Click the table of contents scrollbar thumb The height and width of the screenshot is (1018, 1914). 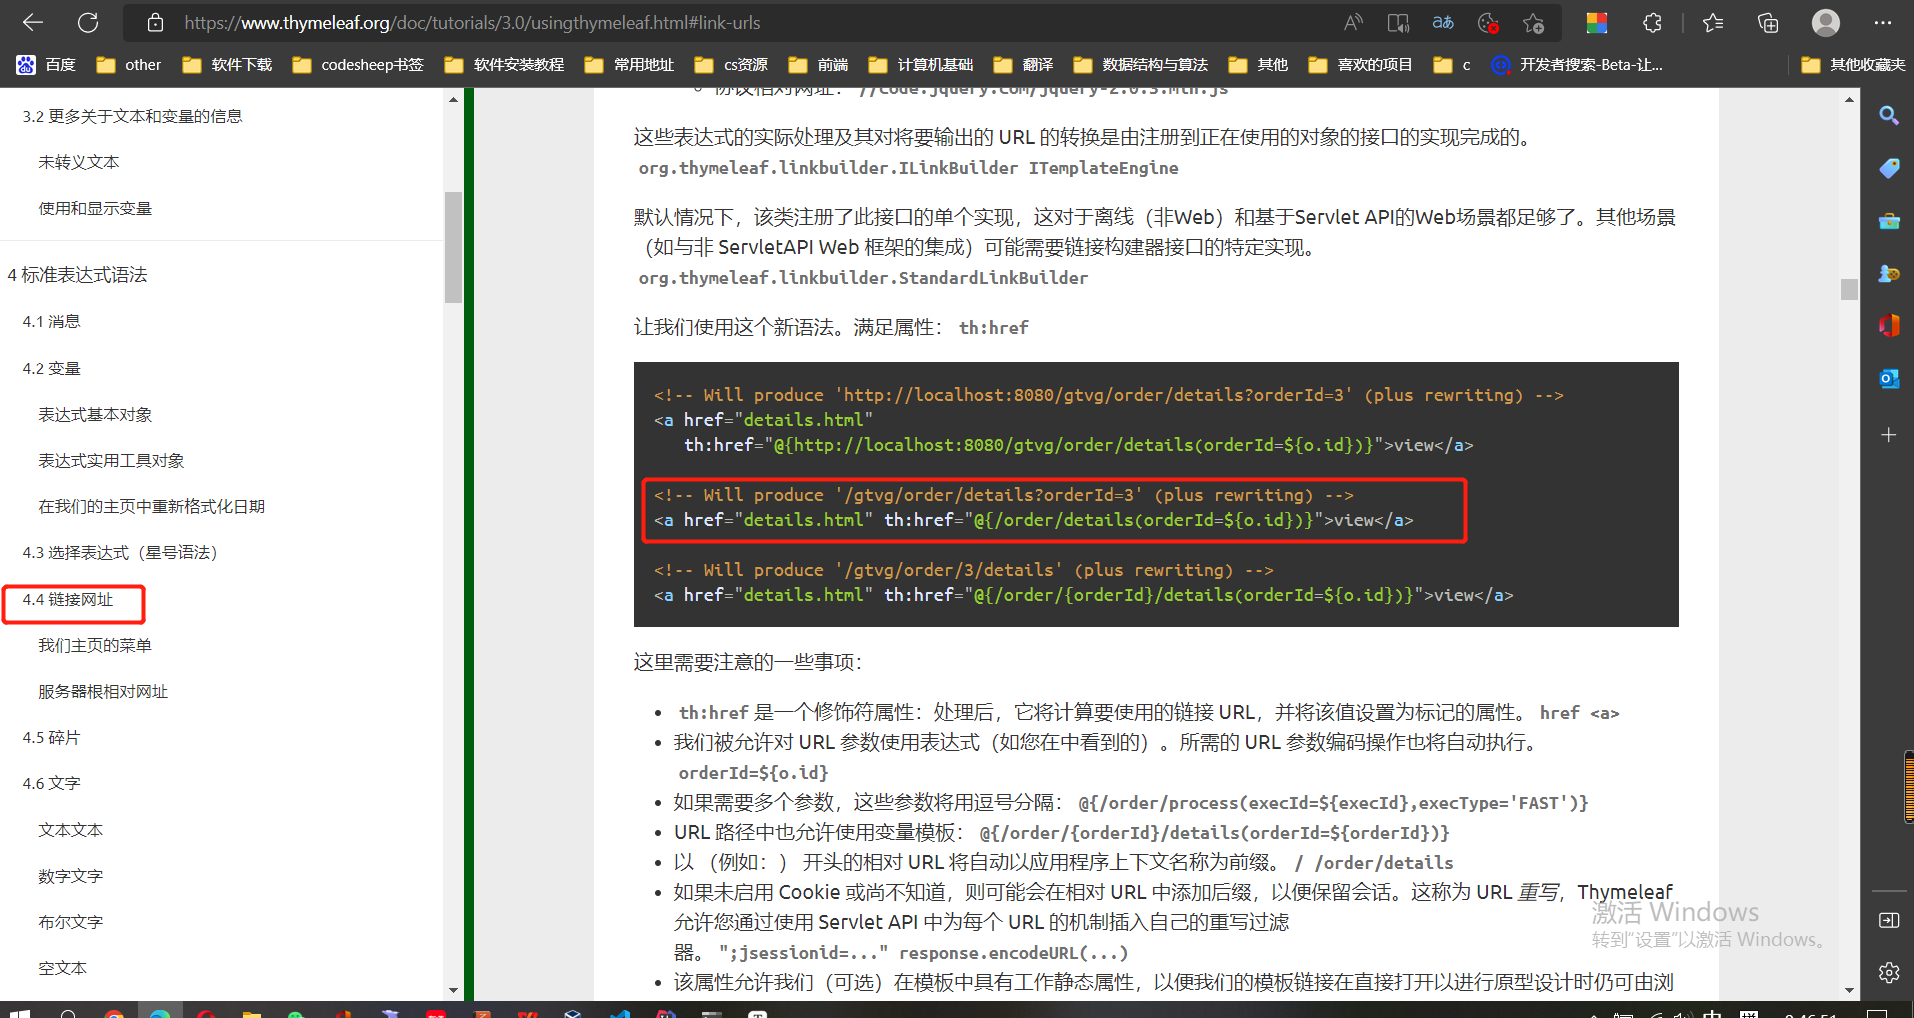click(x=454, y=247)
